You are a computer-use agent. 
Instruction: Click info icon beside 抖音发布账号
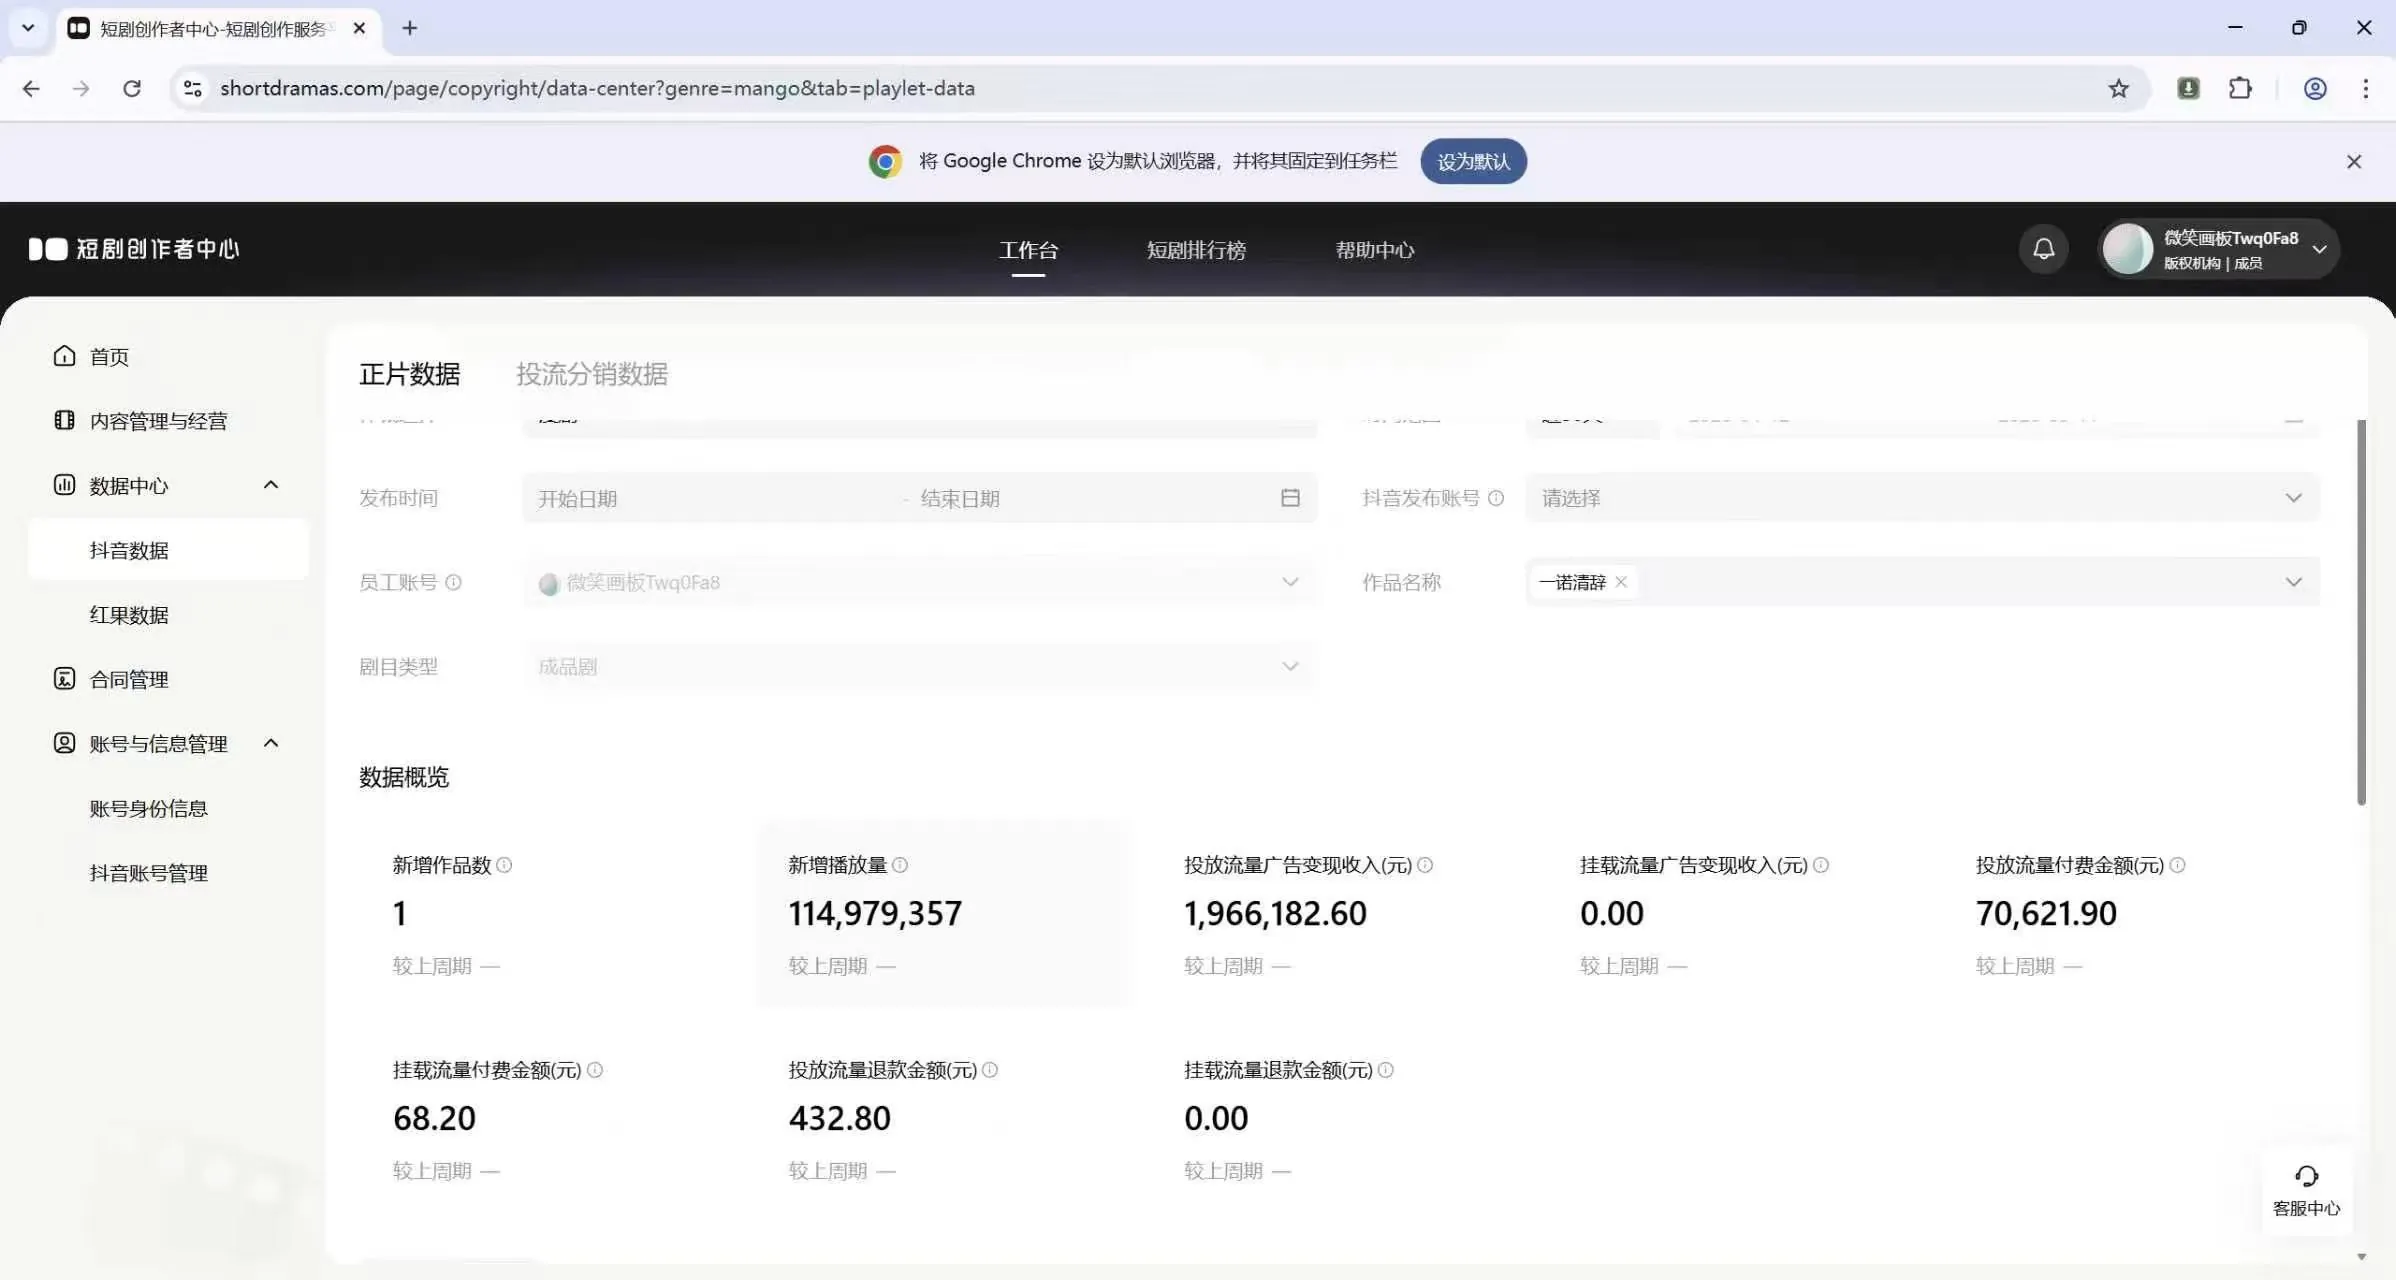[1496, 498]
